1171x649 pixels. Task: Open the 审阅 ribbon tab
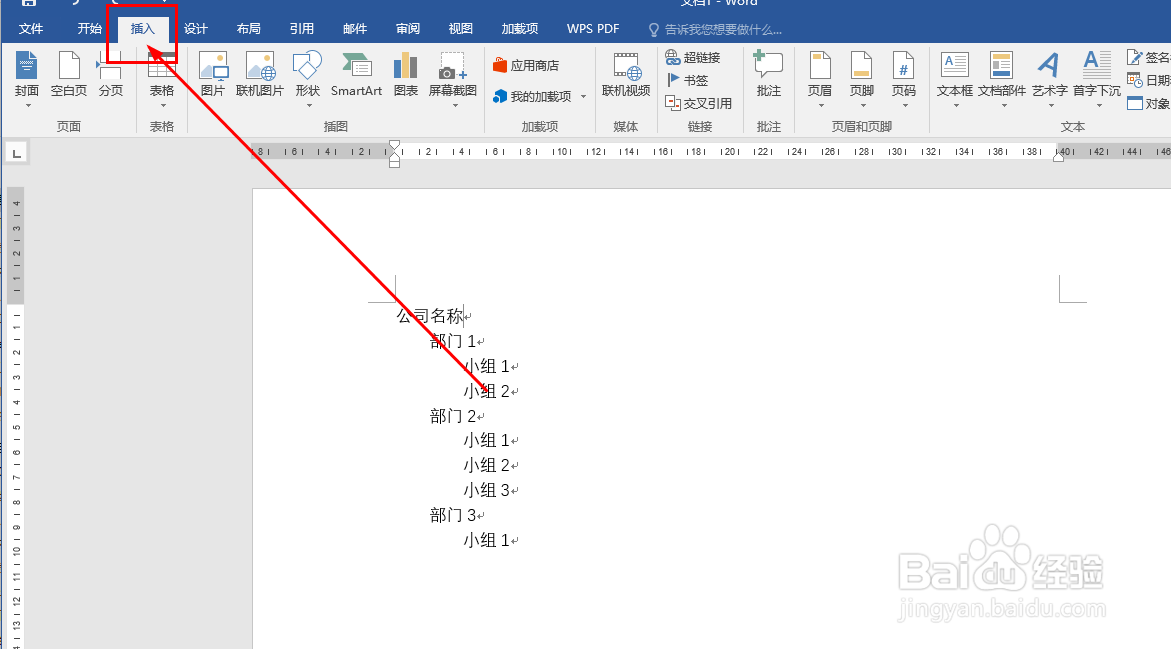click(407, 28)
